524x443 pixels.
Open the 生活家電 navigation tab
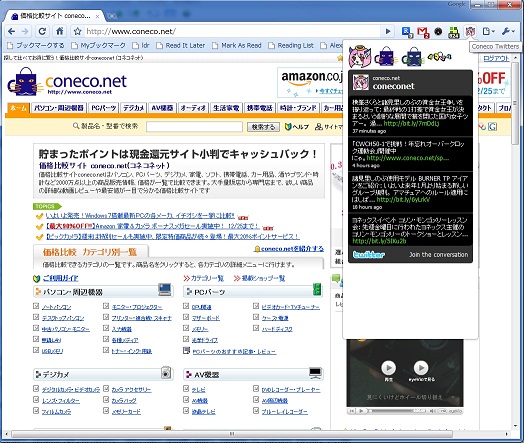click(x=226, y=108)
